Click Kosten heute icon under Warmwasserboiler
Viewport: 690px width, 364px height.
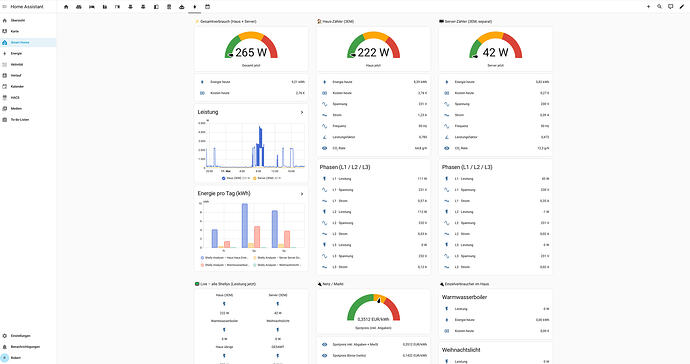[x=447, y=331]
